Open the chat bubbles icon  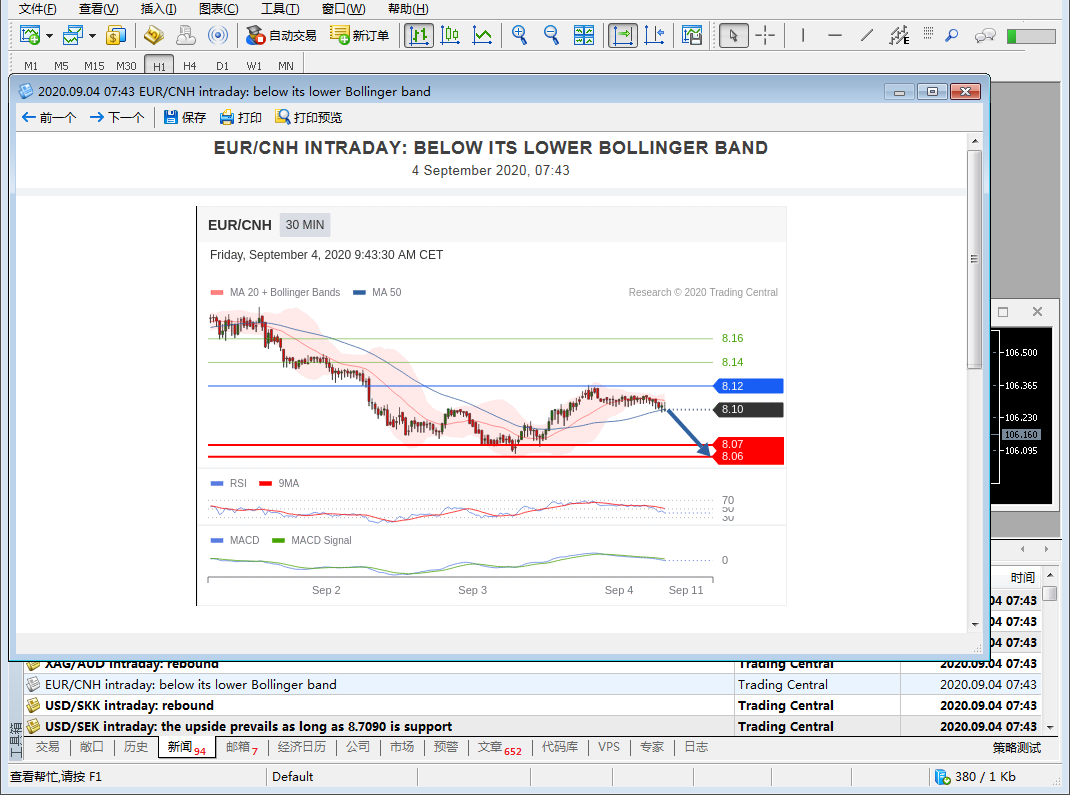[x=985, y=35]
